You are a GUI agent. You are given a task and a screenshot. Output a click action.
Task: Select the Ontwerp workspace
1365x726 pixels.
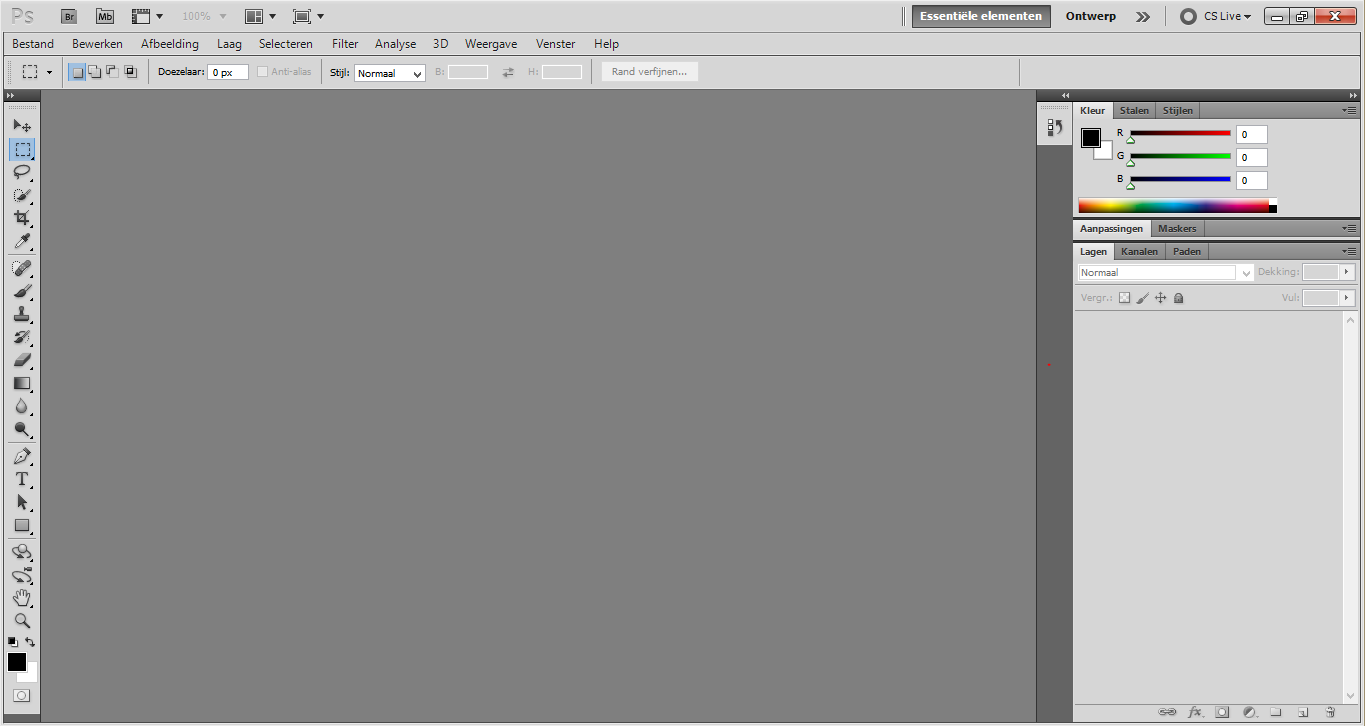click(1091, 16)
